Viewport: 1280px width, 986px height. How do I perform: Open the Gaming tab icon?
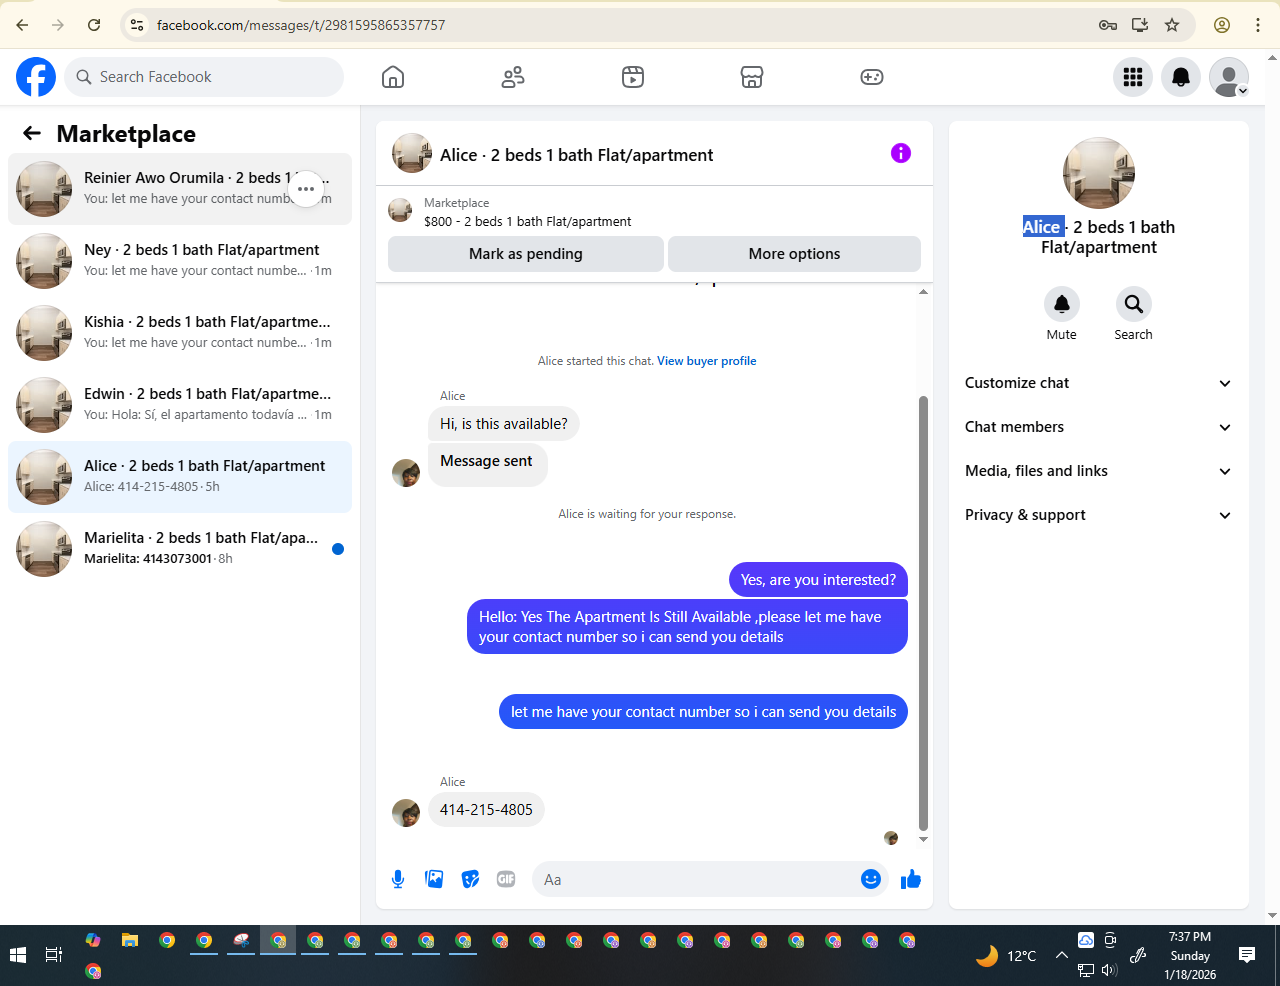click(x=872, y=77)
